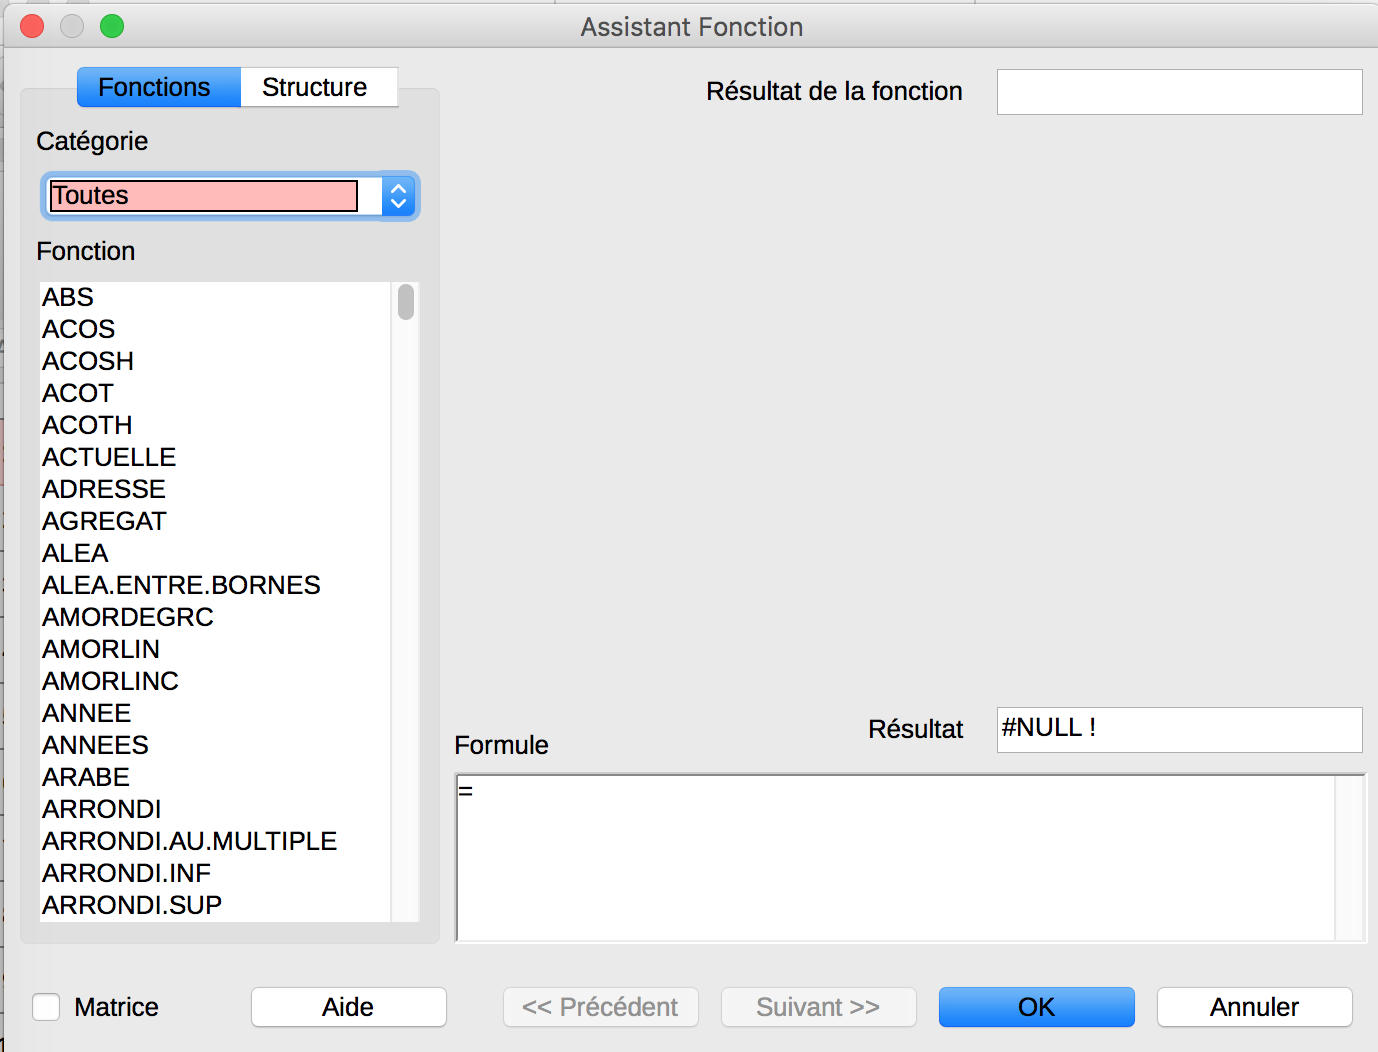
Task: Select ARRONDI in the function list
Action: coord(215,809)
